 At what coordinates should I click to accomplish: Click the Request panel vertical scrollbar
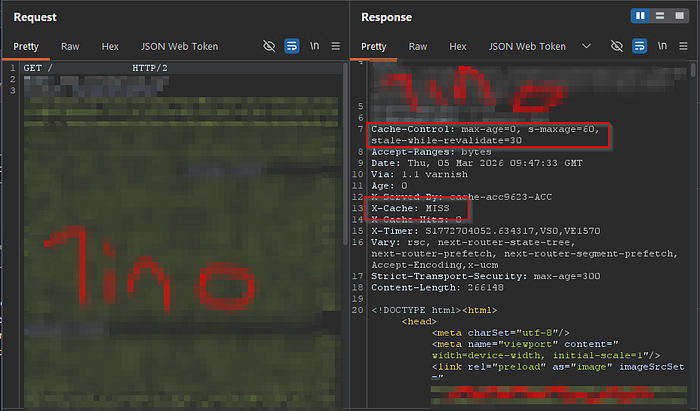(x=345, y=154)
